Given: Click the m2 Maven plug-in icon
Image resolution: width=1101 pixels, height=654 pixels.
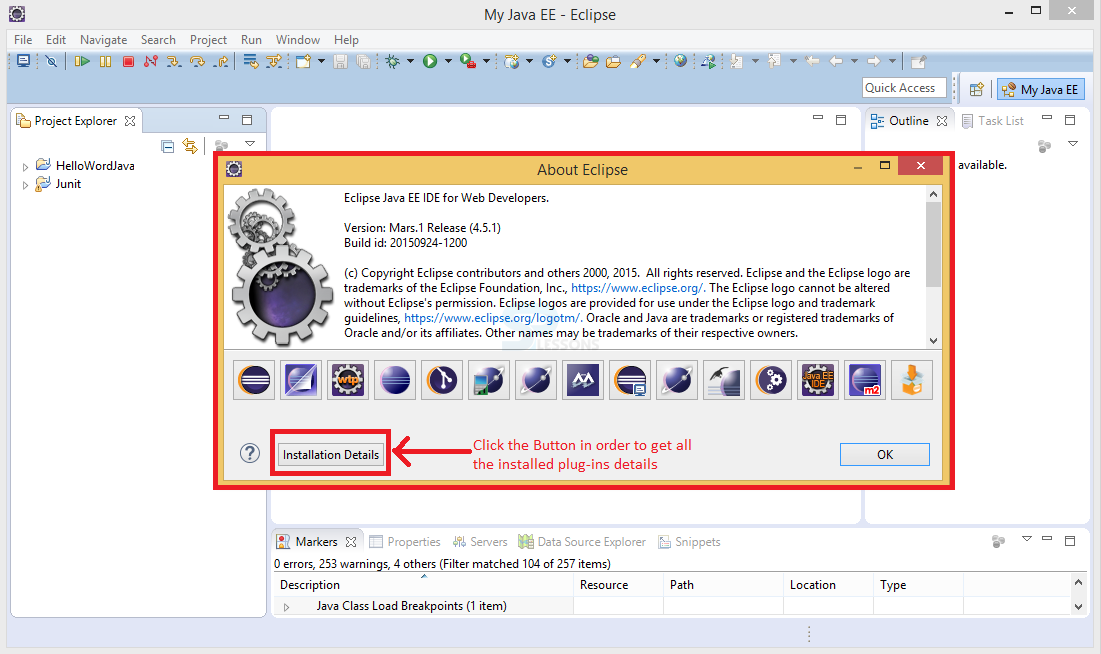Looking at the screenshot, I should (x=865, y=380).
